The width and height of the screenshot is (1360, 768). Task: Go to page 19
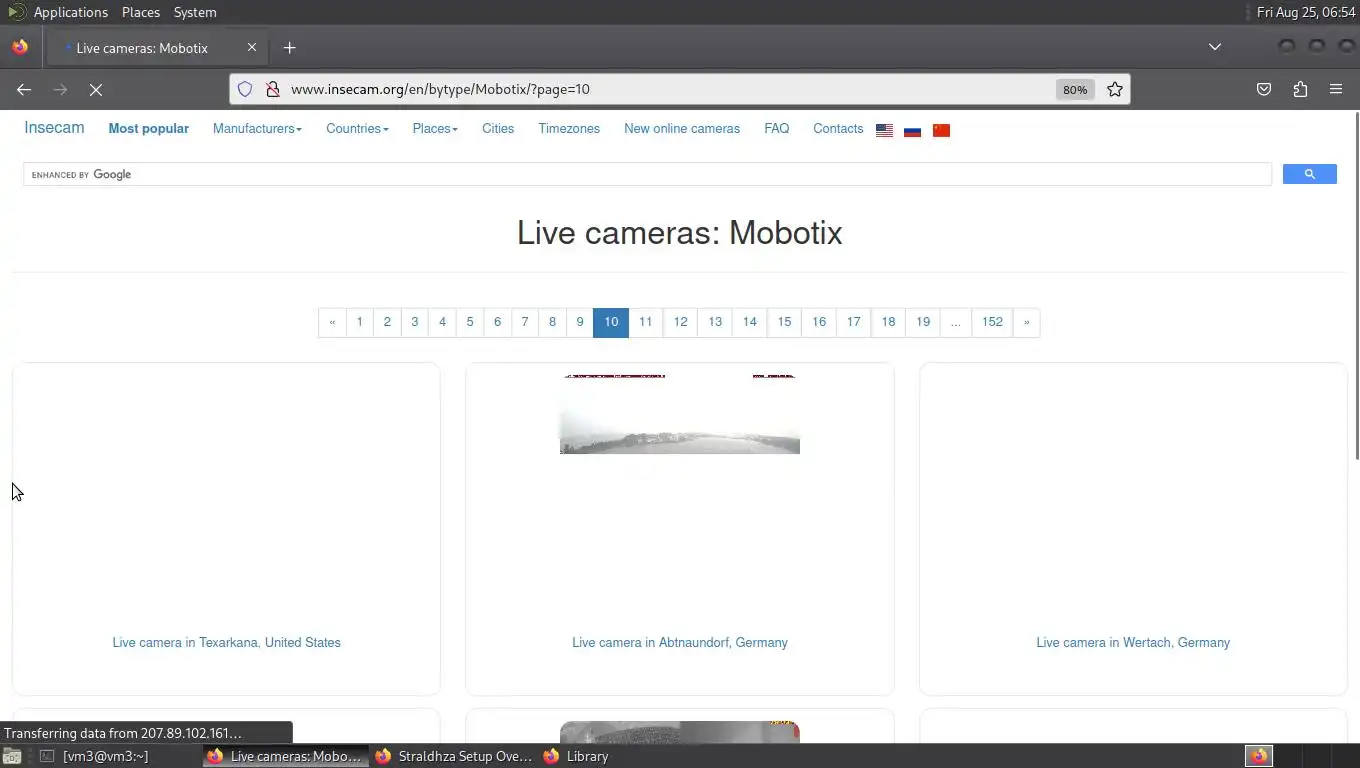(x=923, y=322)
